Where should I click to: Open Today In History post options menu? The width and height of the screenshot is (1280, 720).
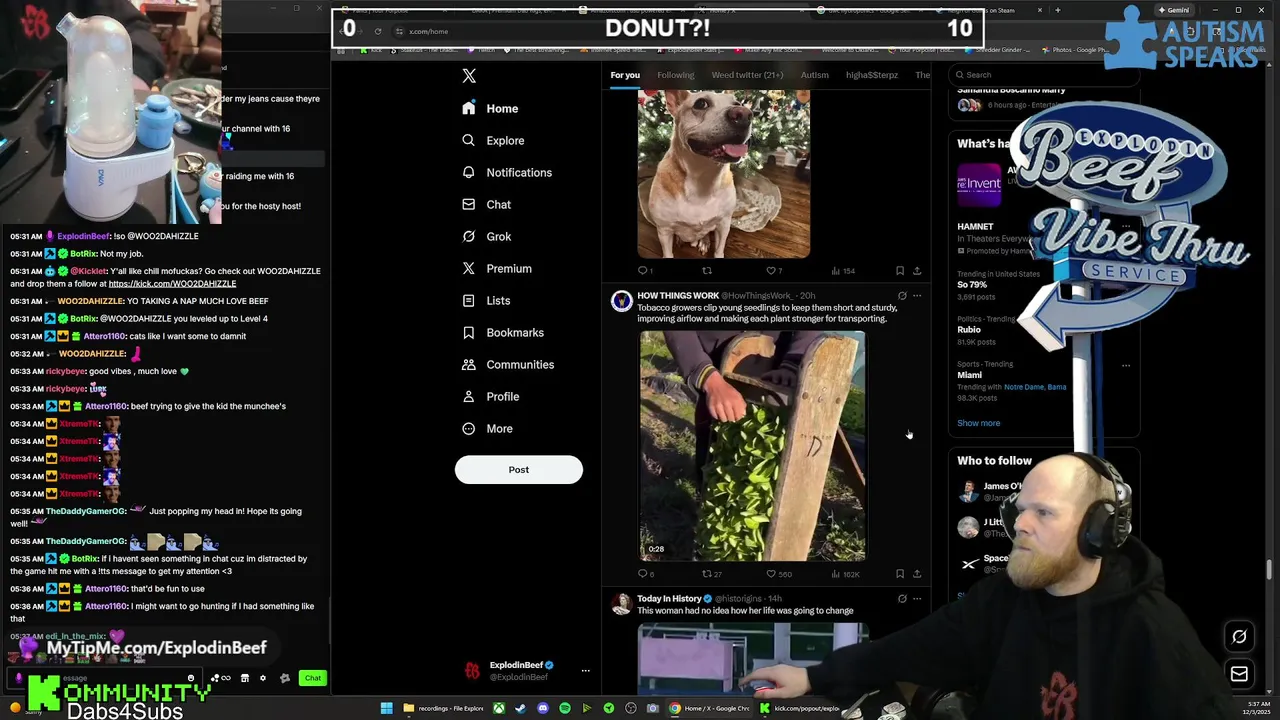tap(917, 599)
